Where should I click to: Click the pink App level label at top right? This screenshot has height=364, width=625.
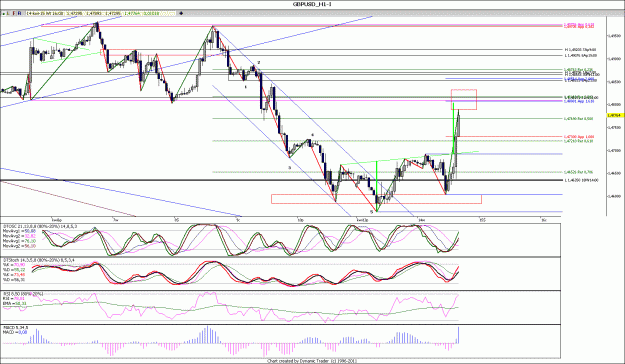pos(579,26)
